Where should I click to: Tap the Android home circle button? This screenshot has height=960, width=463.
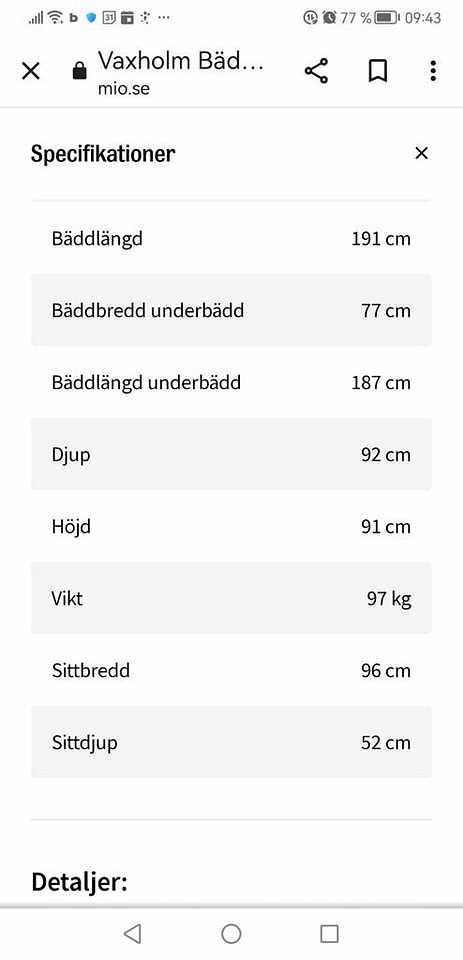pos(231,934)
